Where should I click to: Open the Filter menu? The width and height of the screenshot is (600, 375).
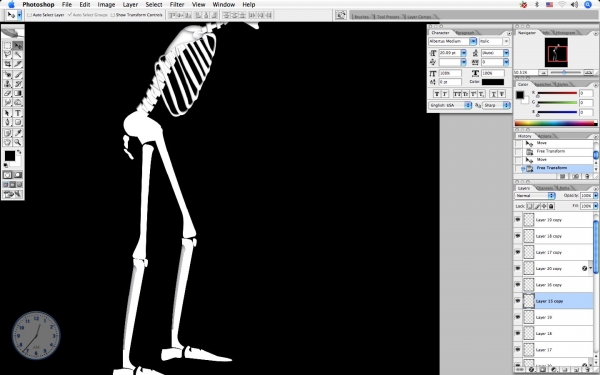(x=177, y=5)
